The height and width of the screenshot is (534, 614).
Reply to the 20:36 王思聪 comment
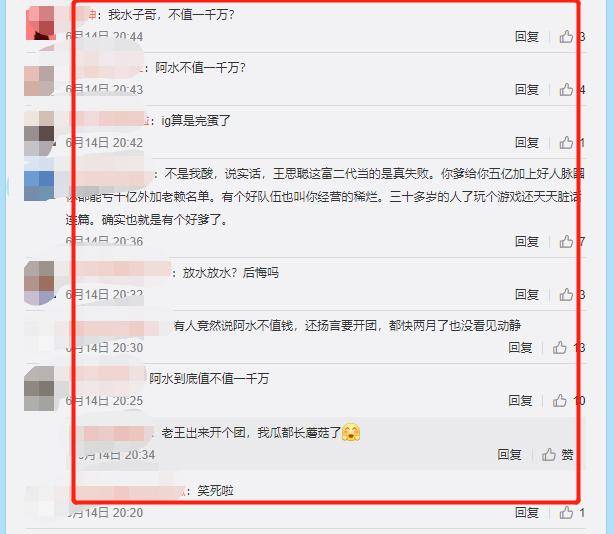click(527, 242)
